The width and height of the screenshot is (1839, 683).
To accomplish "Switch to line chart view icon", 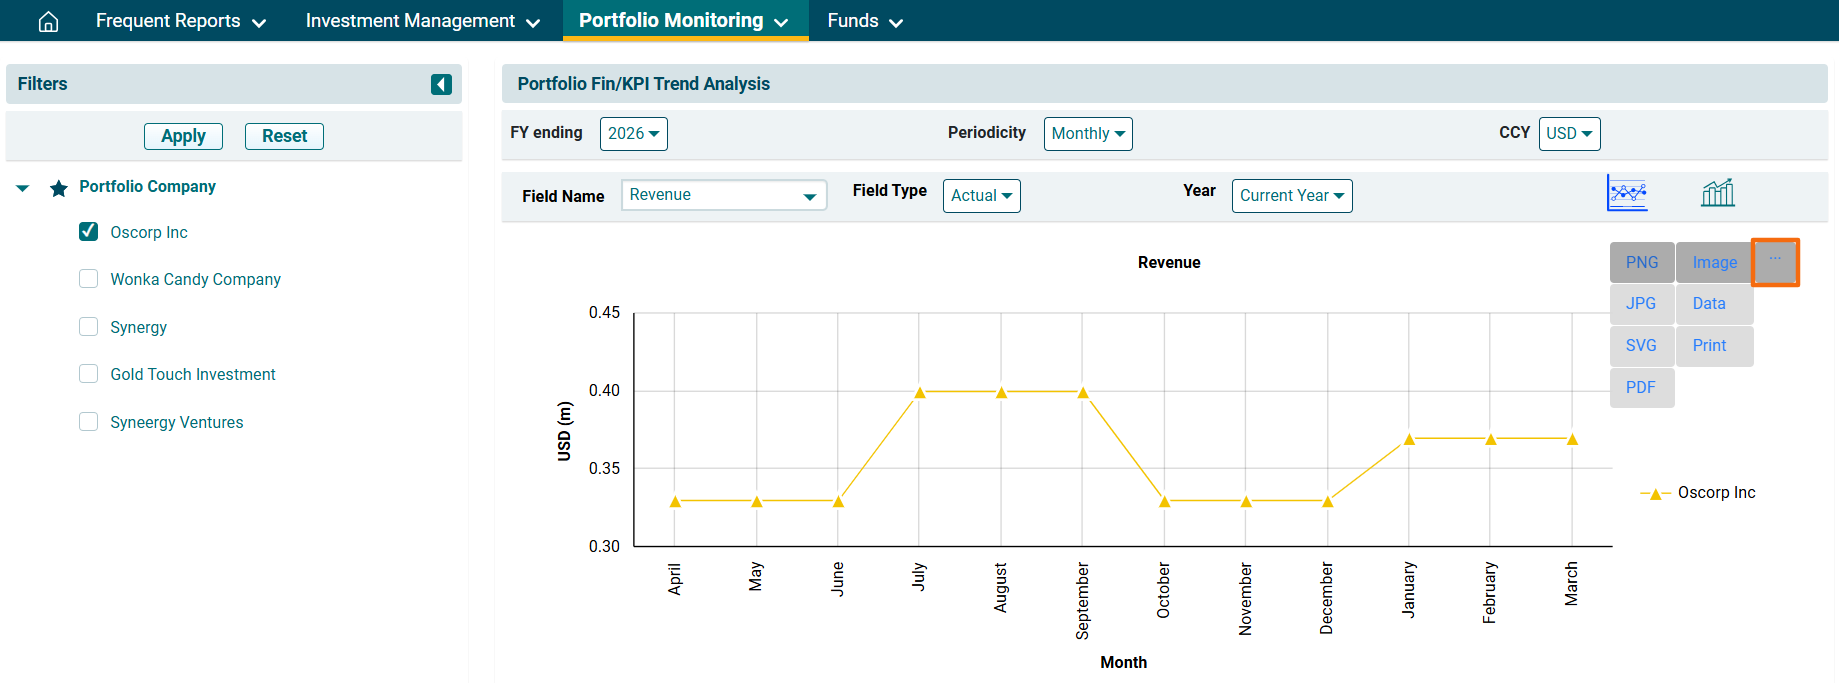I will [1627, 192].
